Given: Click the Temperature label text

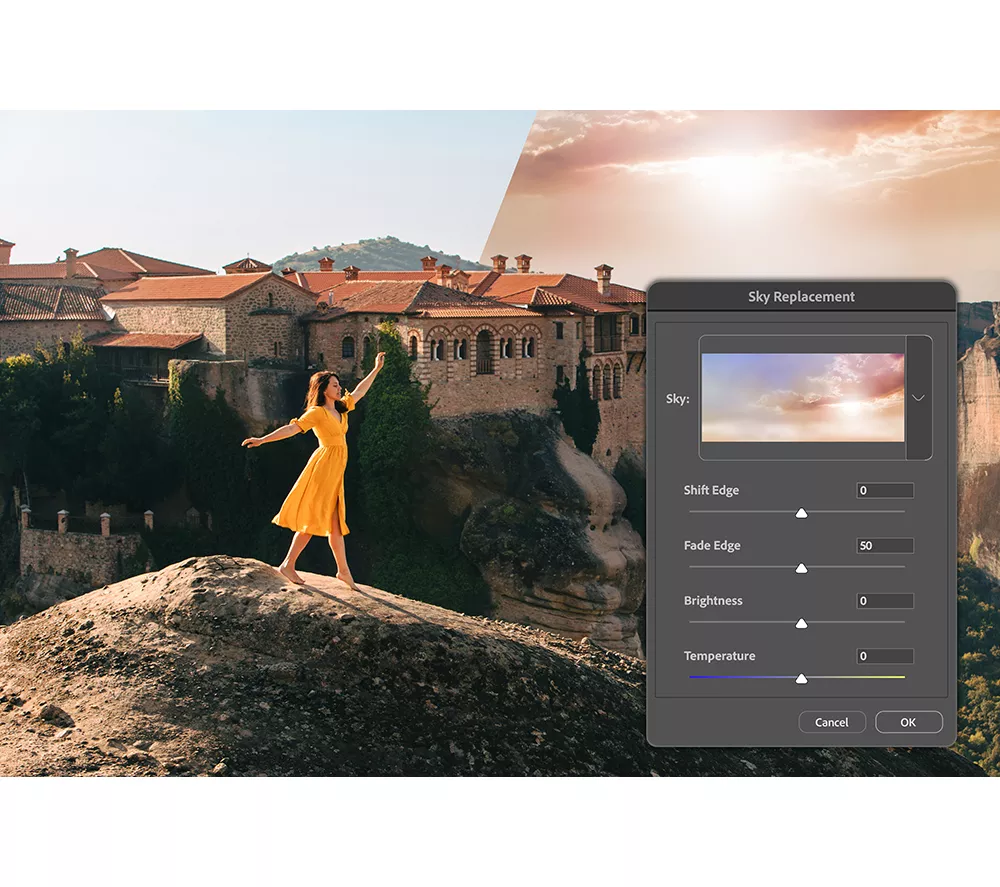Looking at the screenshot, I should click(x=719, y=655).
